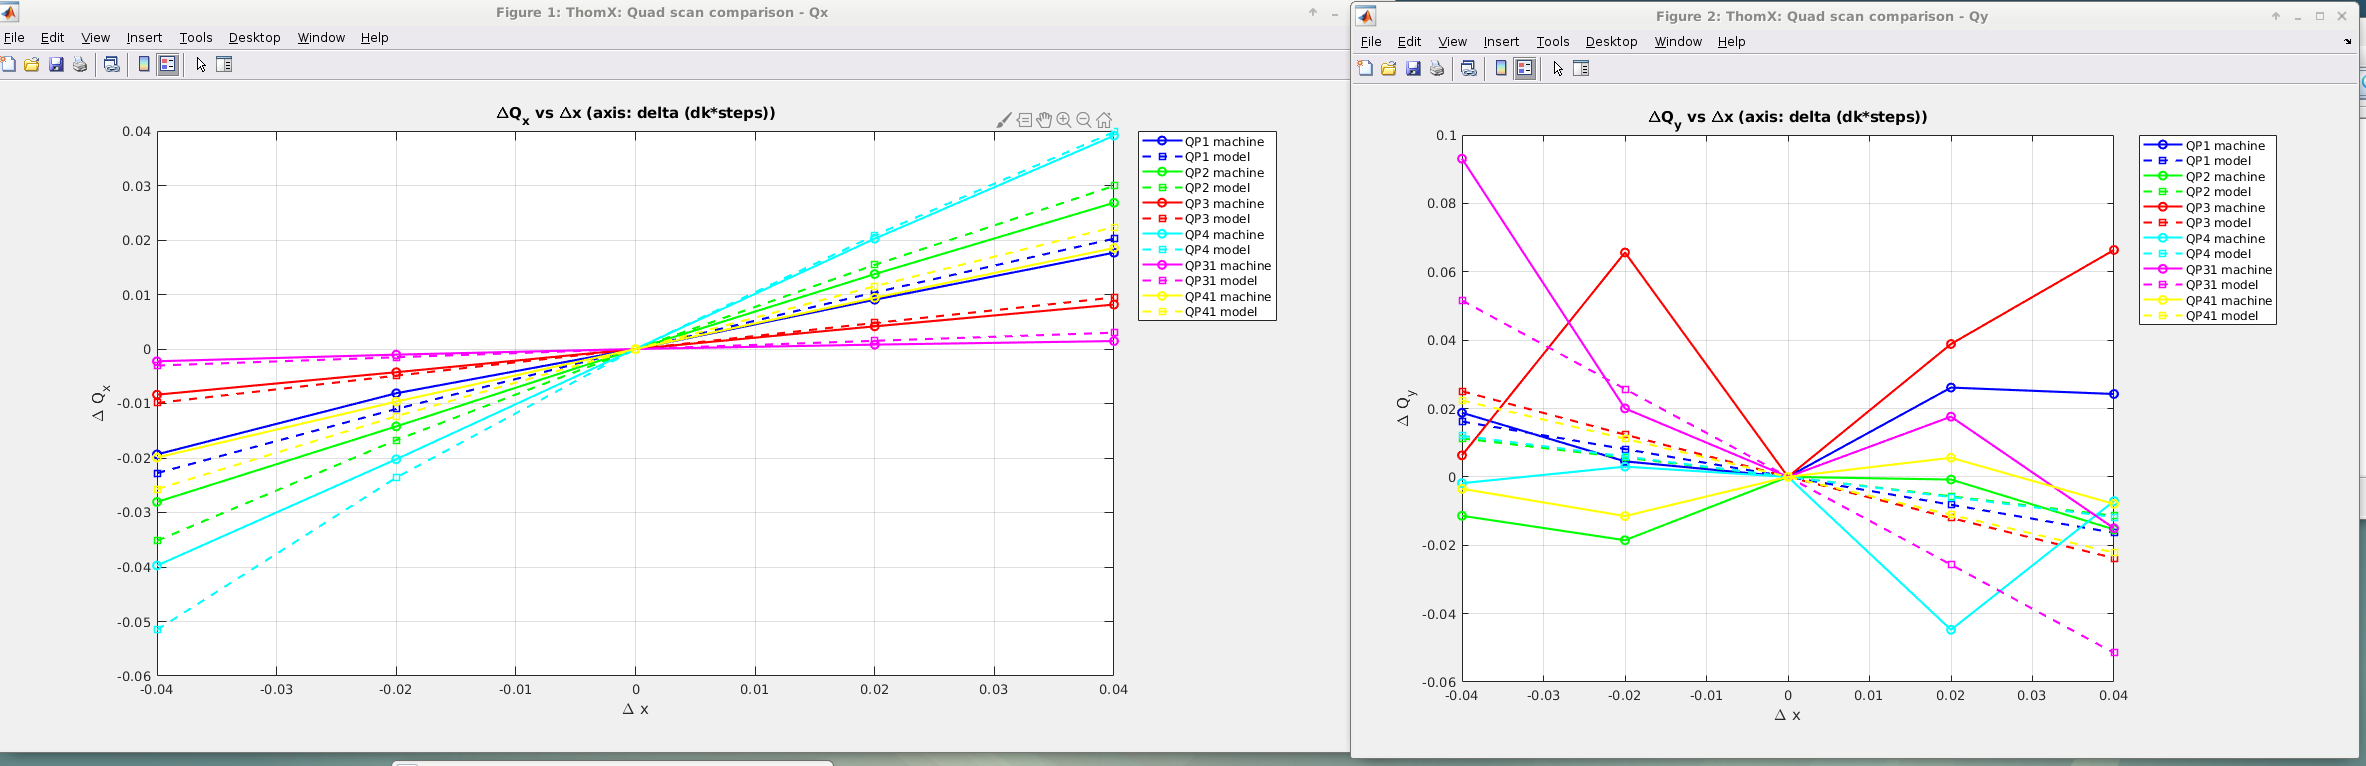Image resolution: width=2366 pixels, height=766 pixels.
Task: Open the Tools menu in Figure 1
Action: [195, 38]
